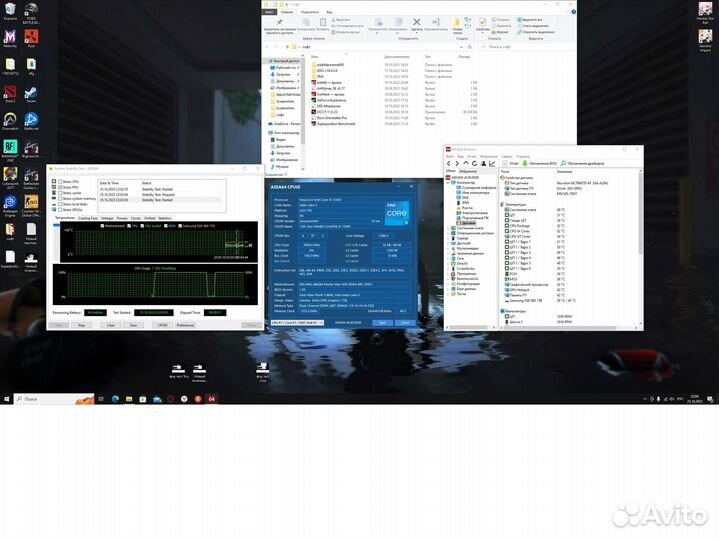719x540 pixels.
Task: Click the Pin to Quick access icon in Explorer
Action: click(x=279, y=22)
